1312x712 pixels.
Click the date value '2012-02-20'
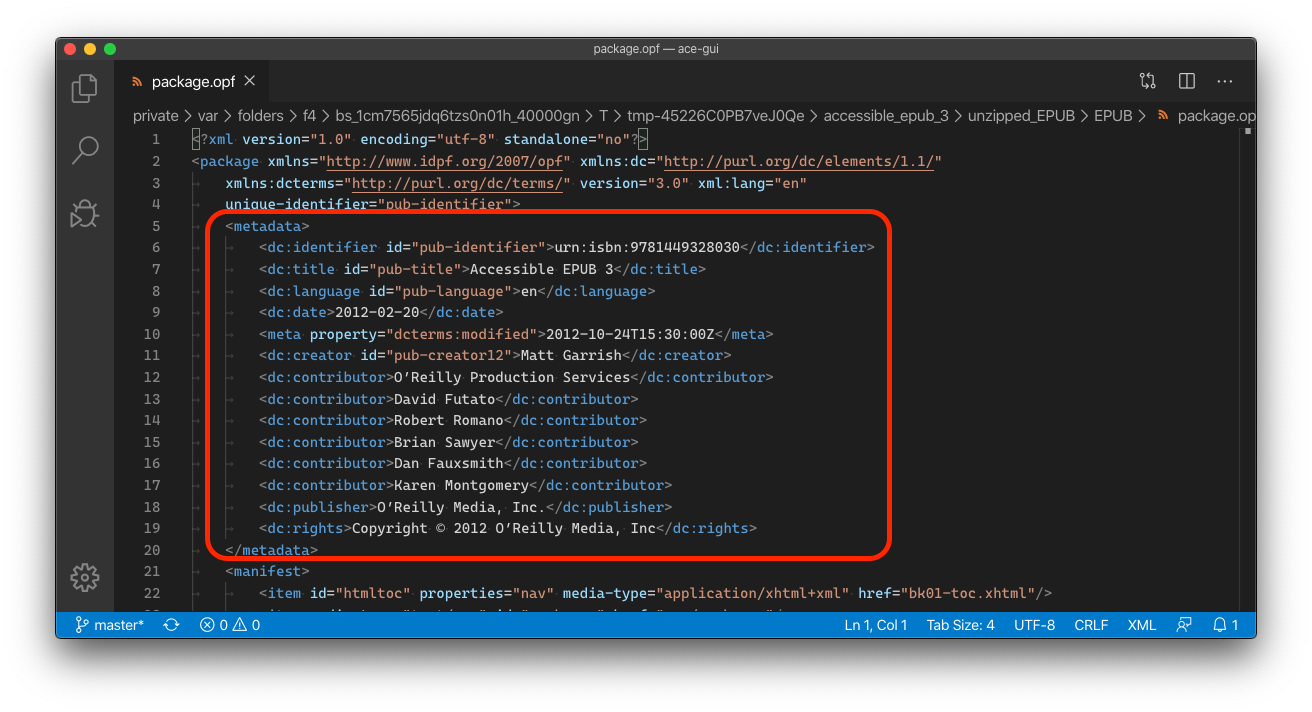coord(377,312)
